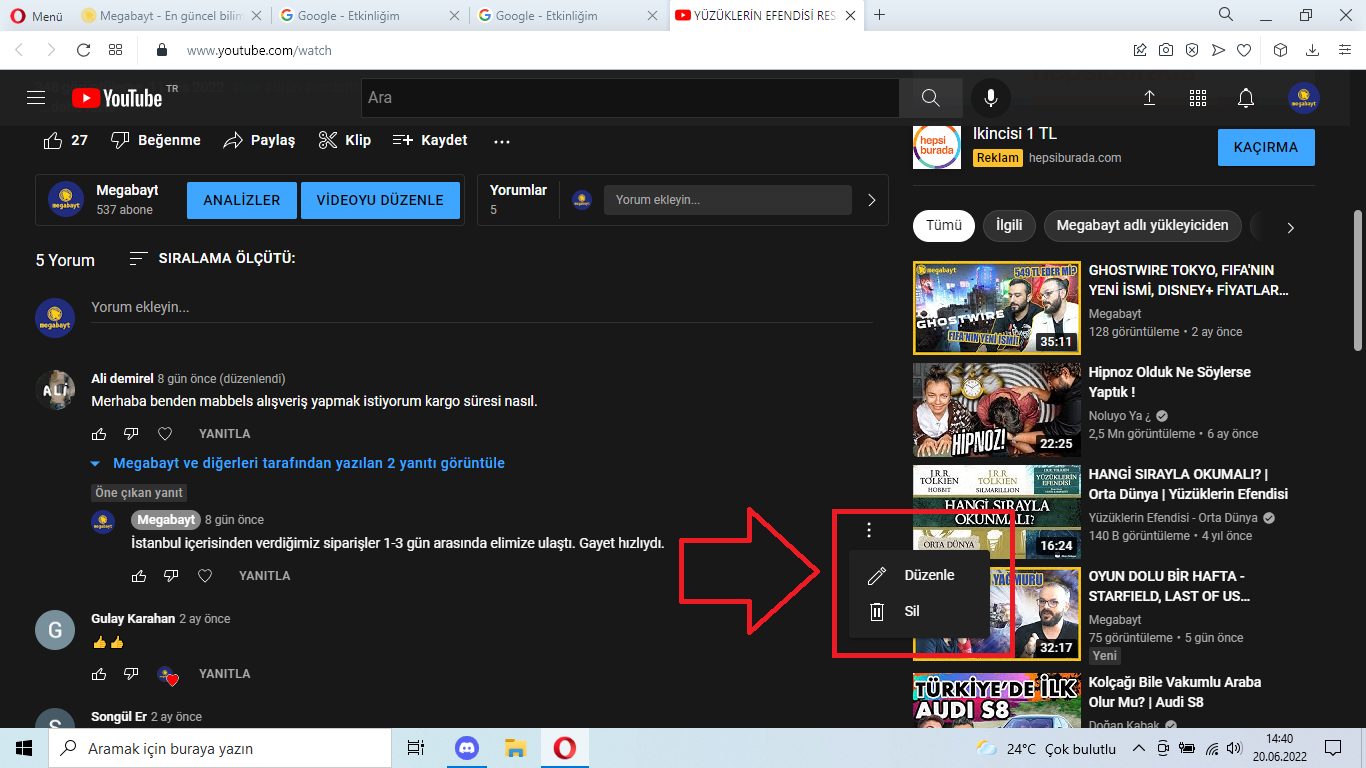The width and height of the screenshot is (1366, 768).
Task: Click the page vertical scrollbar
Action: (1357, 280)
